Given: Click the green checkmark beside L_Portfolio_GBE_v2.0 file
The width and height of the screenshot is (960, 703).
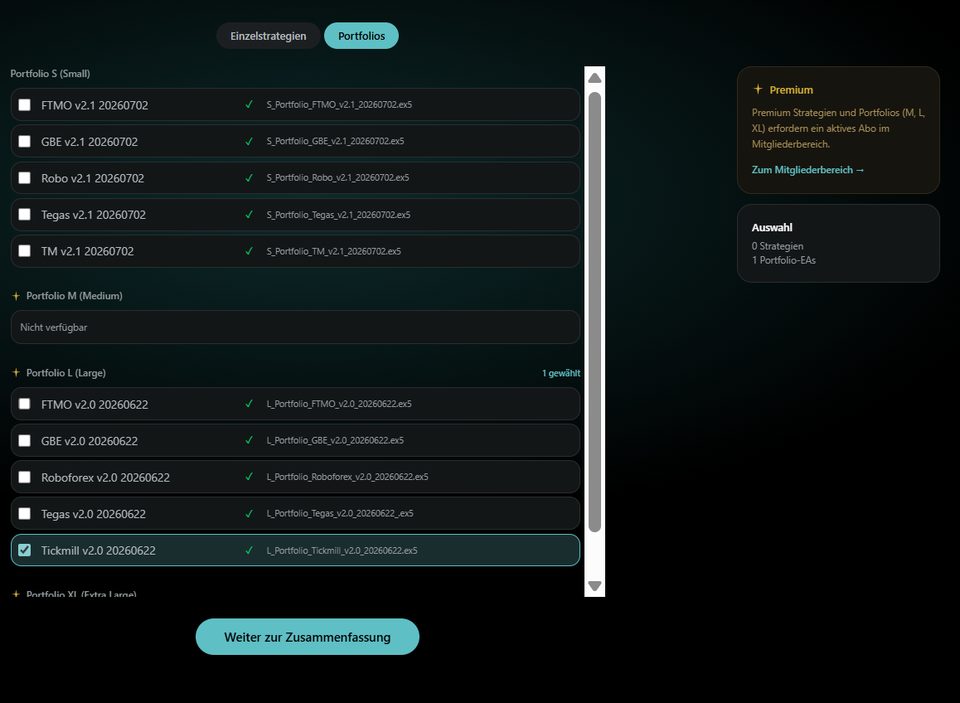Looking at the screenshot, I should 249,440.
